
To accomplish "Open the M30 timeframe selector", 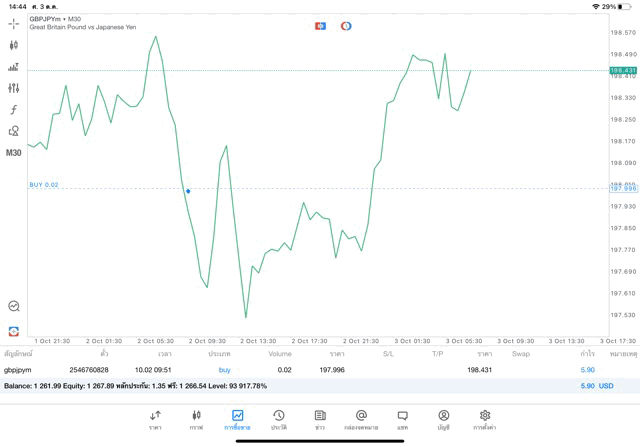I will (x=13, y=153).
